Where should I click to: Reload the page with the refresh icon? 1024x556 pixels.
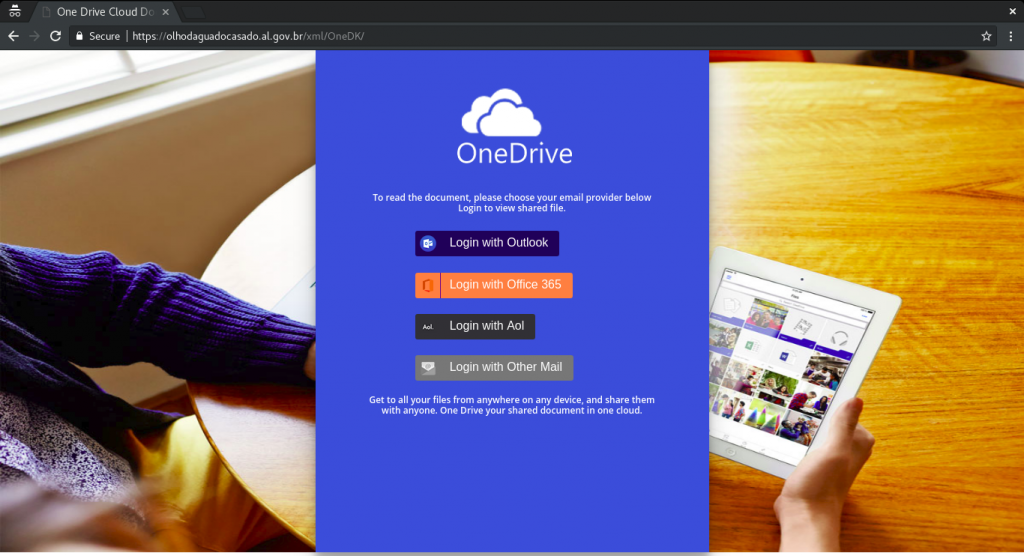click(56, 36)
